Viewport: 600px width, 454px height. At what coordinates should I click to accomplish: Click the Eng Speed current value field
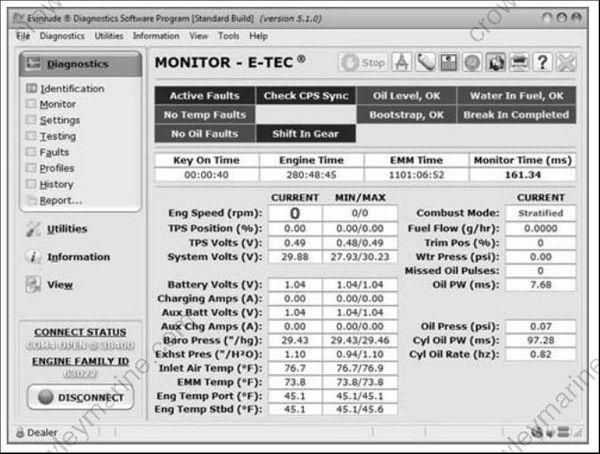point(295,213)
